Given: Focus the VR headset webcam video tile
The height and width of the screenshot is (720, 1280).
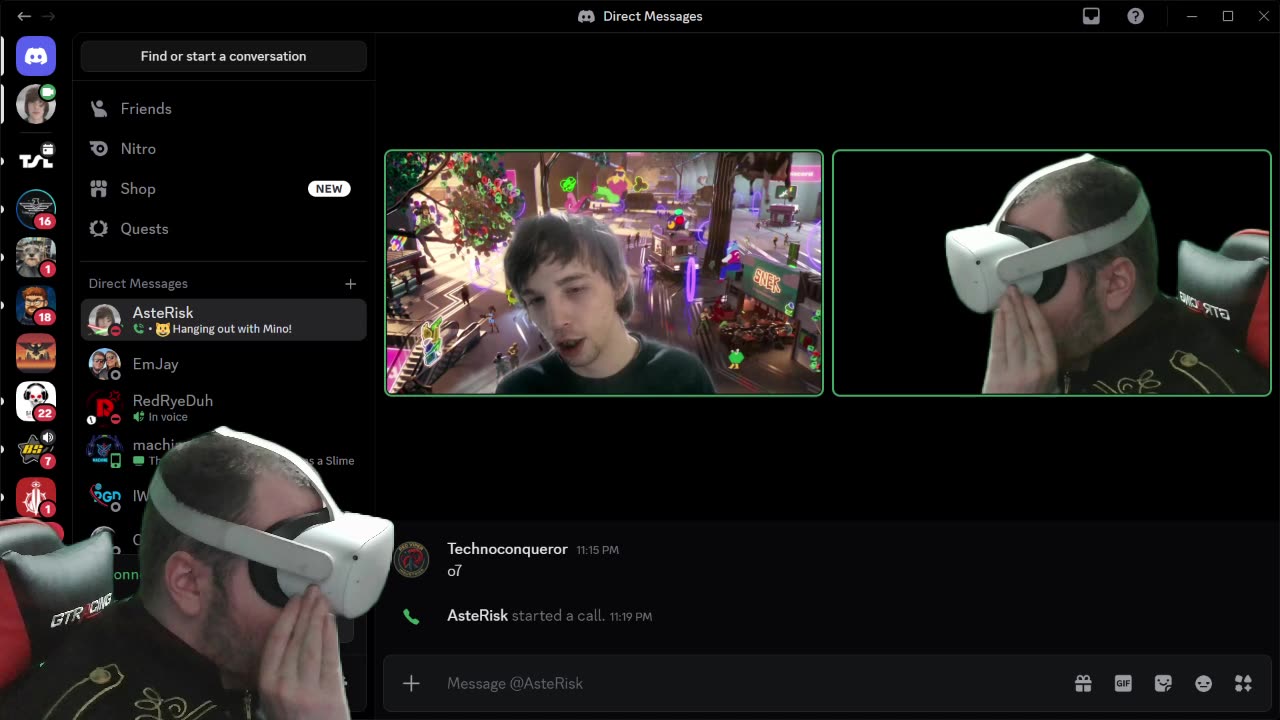Looking at the screenshot, I should coord(1052,273).
